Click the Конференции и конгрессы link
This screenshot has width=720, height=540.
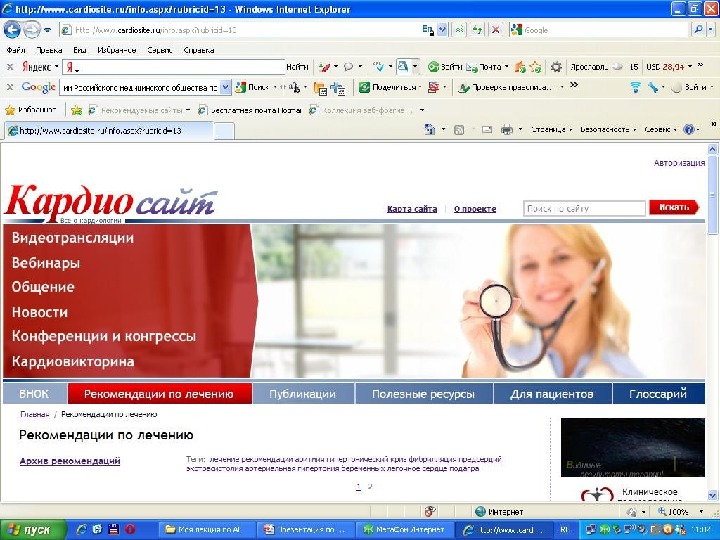[x=104, y=336]
